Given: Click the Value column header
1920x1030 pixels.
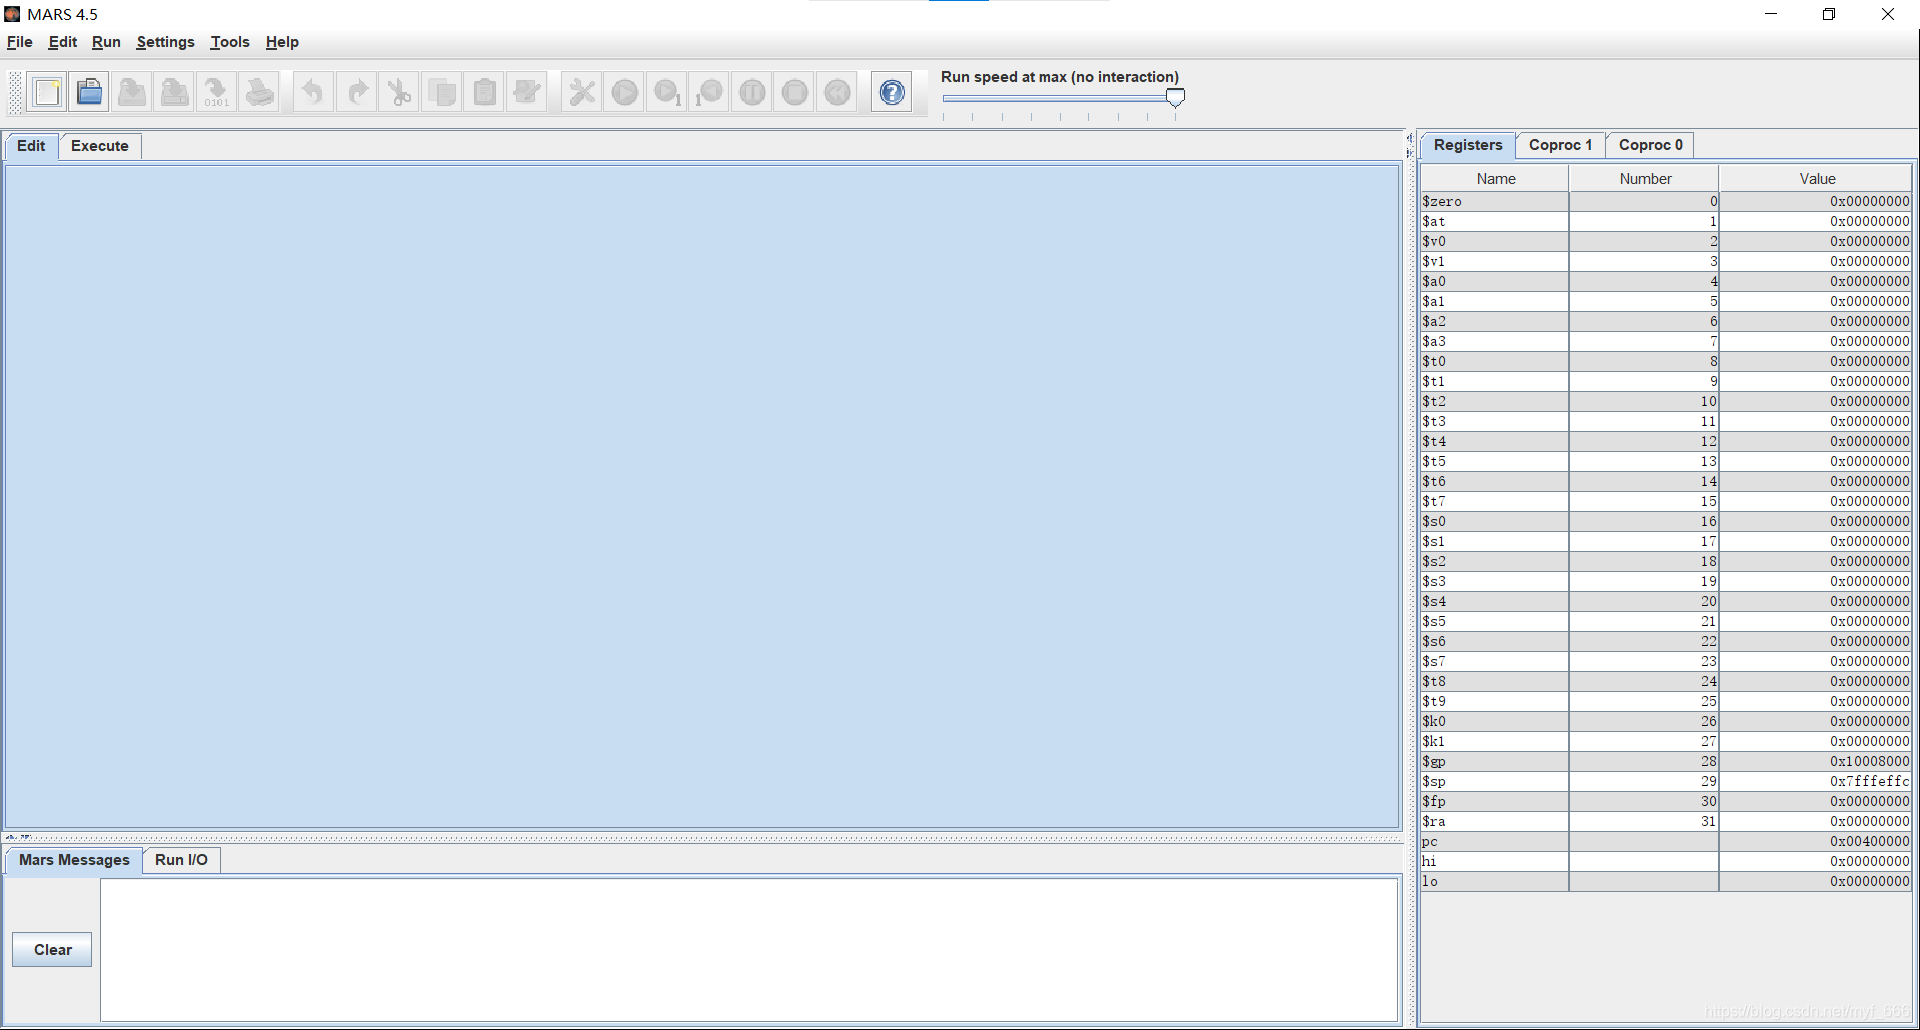Looking at the screenshot, I should pyautogui.click(x=1817, y=179).
